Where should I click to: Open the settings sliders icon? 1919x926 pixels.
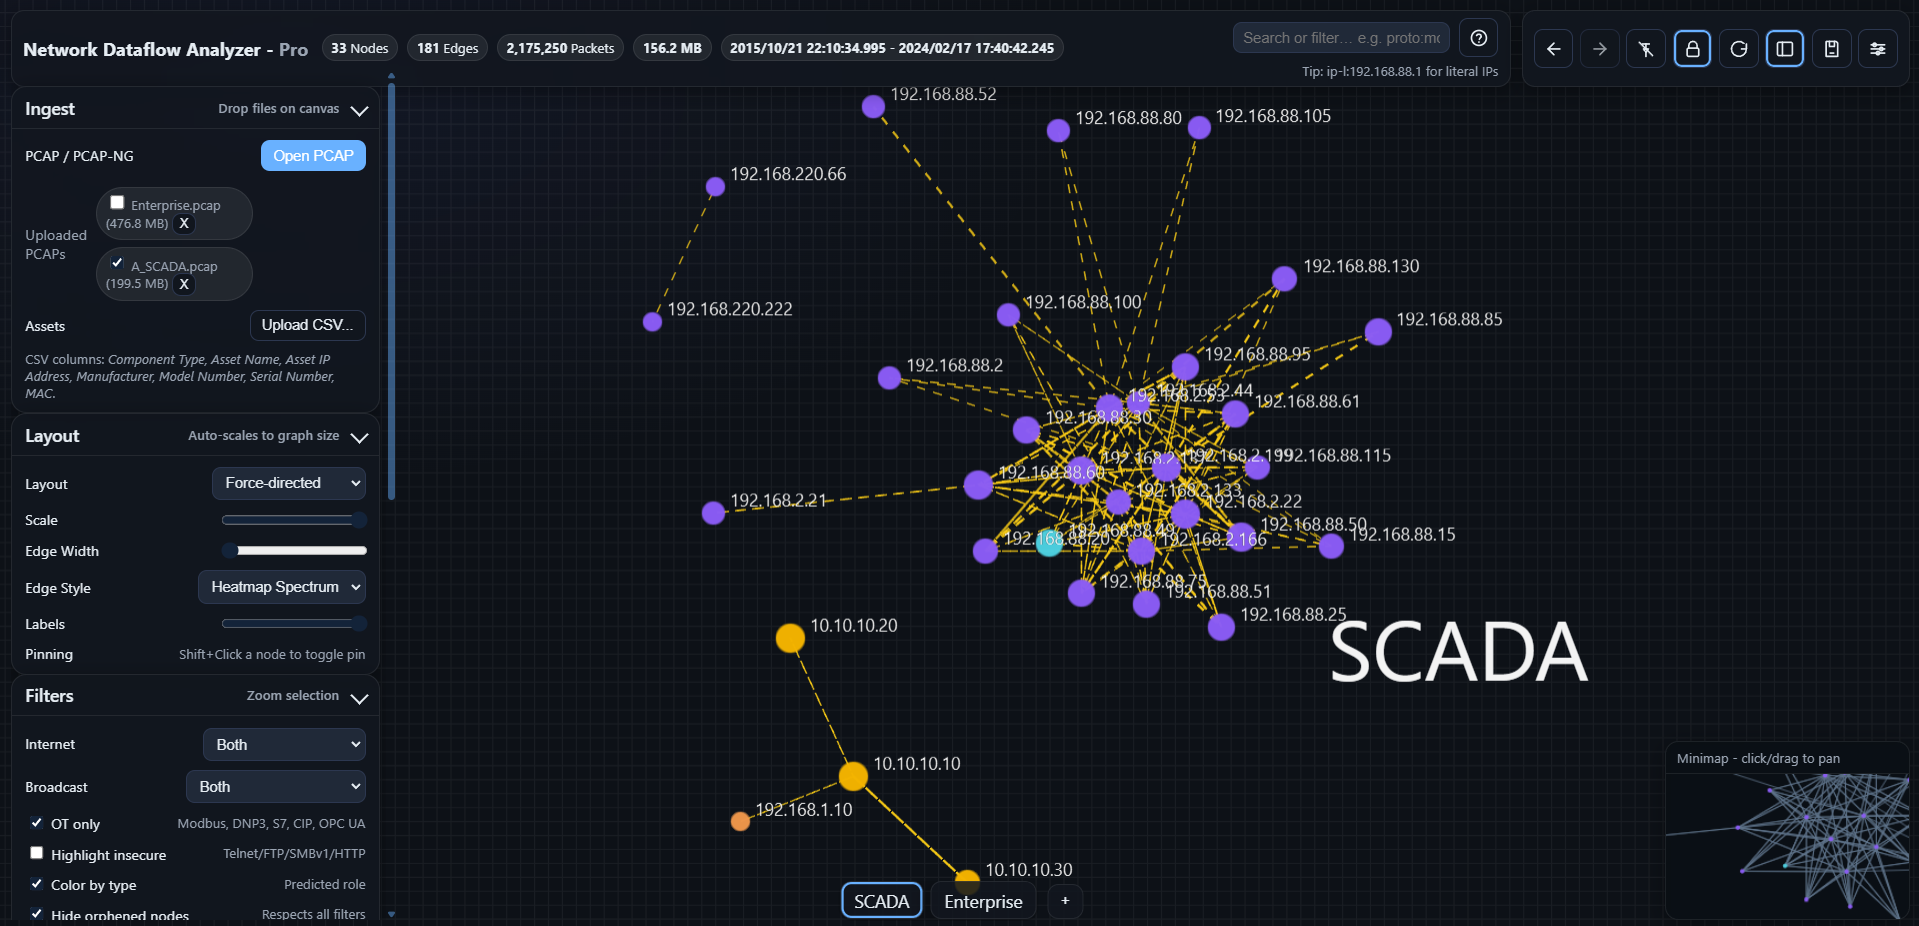(x=1877, y=49)
